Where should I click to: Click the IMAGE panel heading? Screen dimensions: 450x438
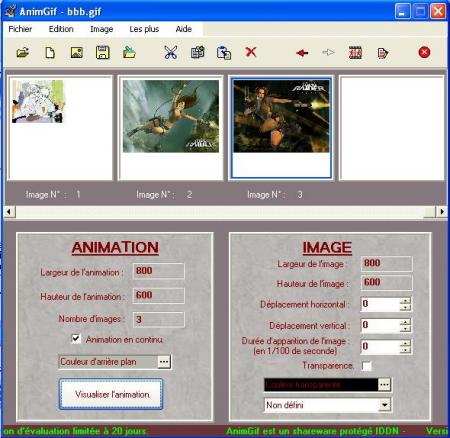tap(327, 248)
